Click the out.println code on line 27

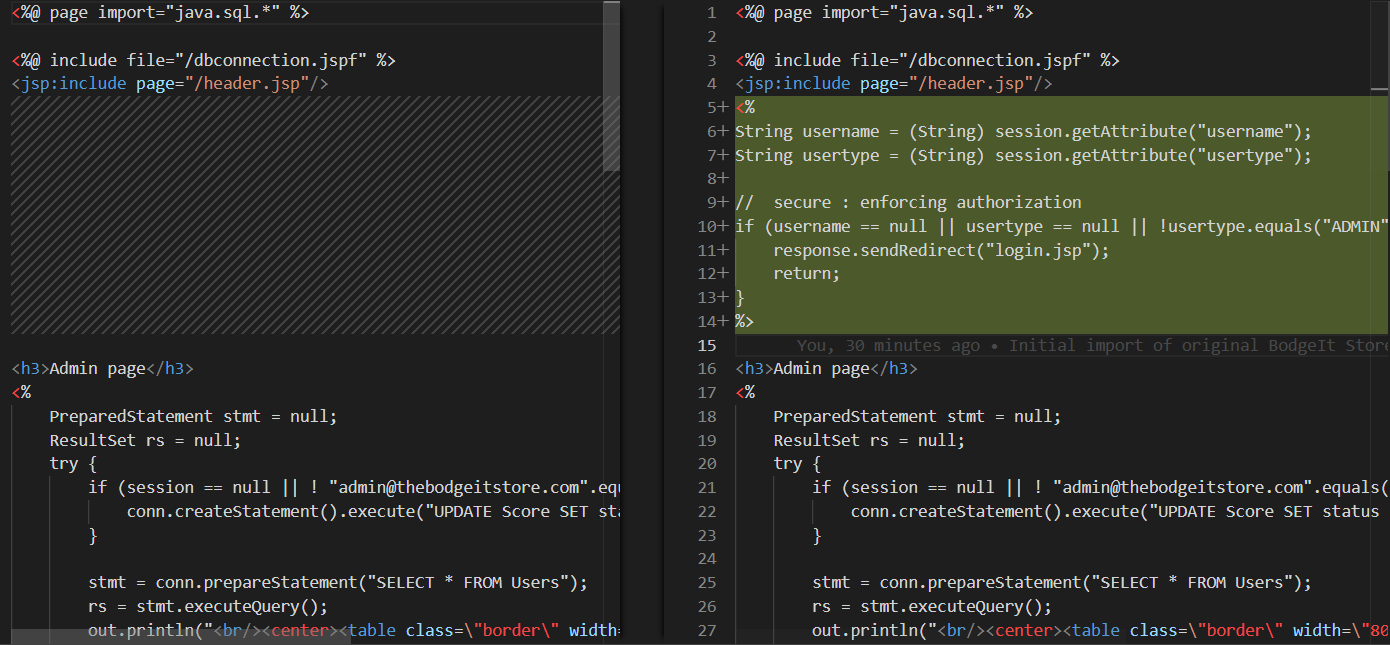coord(1101,630)
